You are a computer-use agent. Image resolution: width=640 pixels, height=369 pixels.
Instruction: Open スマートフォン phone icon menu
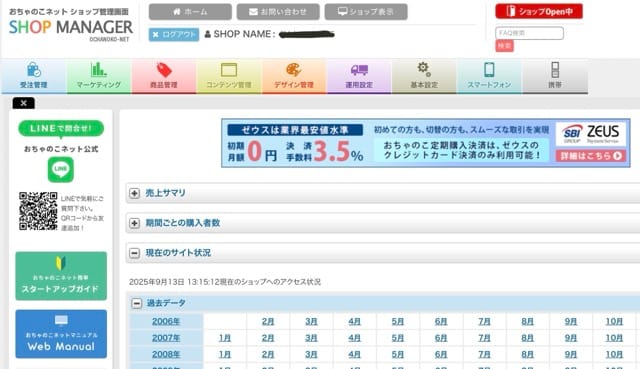[x=489, y=76]
